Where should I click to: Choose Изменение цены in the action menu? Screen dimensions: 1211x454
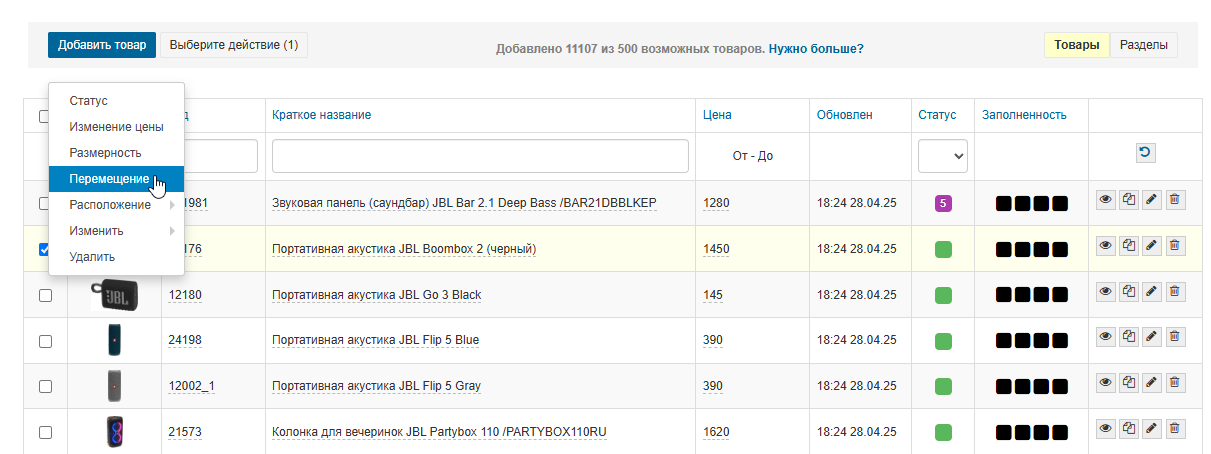point(116,127)
